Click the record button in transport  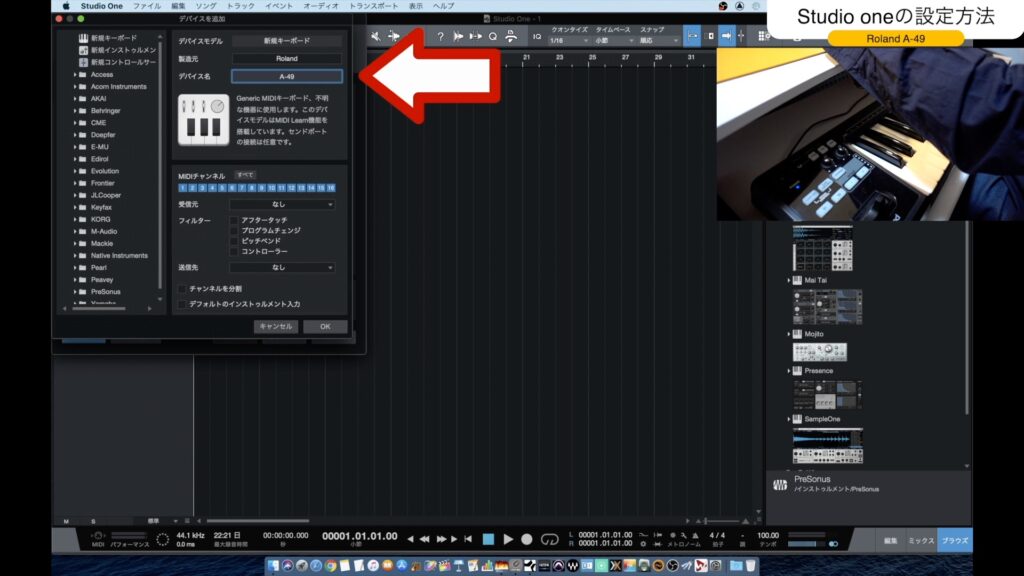527,539
